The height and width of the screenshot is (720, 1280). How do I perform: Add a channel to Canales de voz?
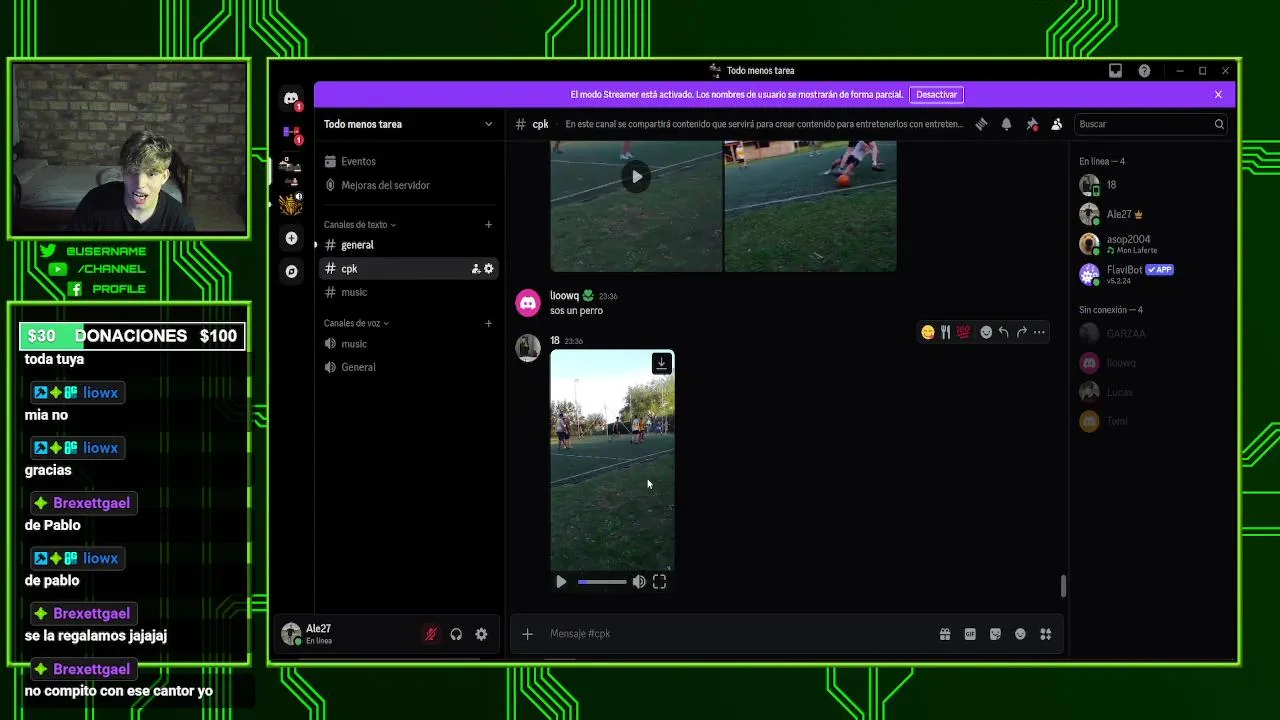tap(488, 323)
